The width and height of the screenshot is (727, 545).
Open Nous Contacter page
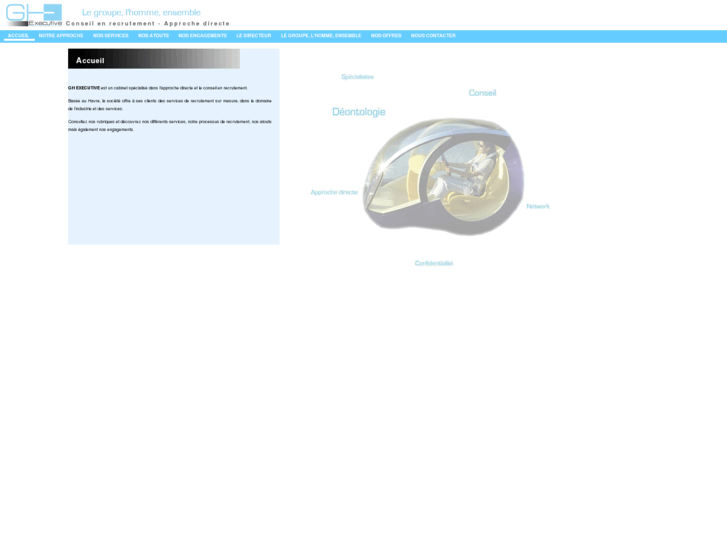(x=433, y=36)
